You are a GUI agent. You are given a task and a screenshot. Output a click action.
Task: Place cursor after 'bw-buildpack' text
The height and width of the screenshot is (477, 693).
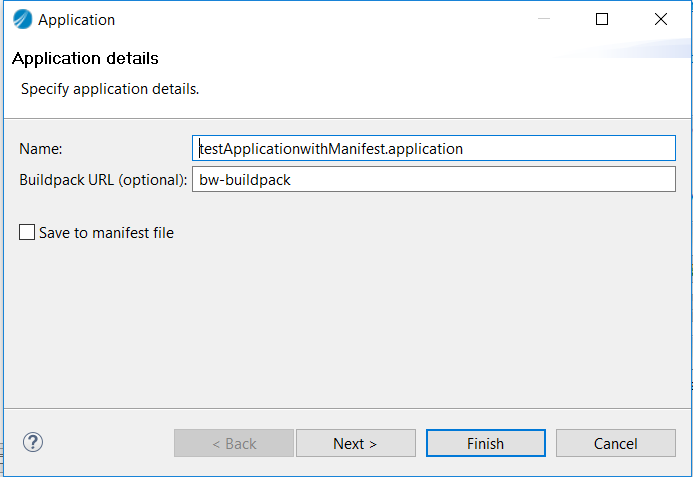tap(292, 180)
